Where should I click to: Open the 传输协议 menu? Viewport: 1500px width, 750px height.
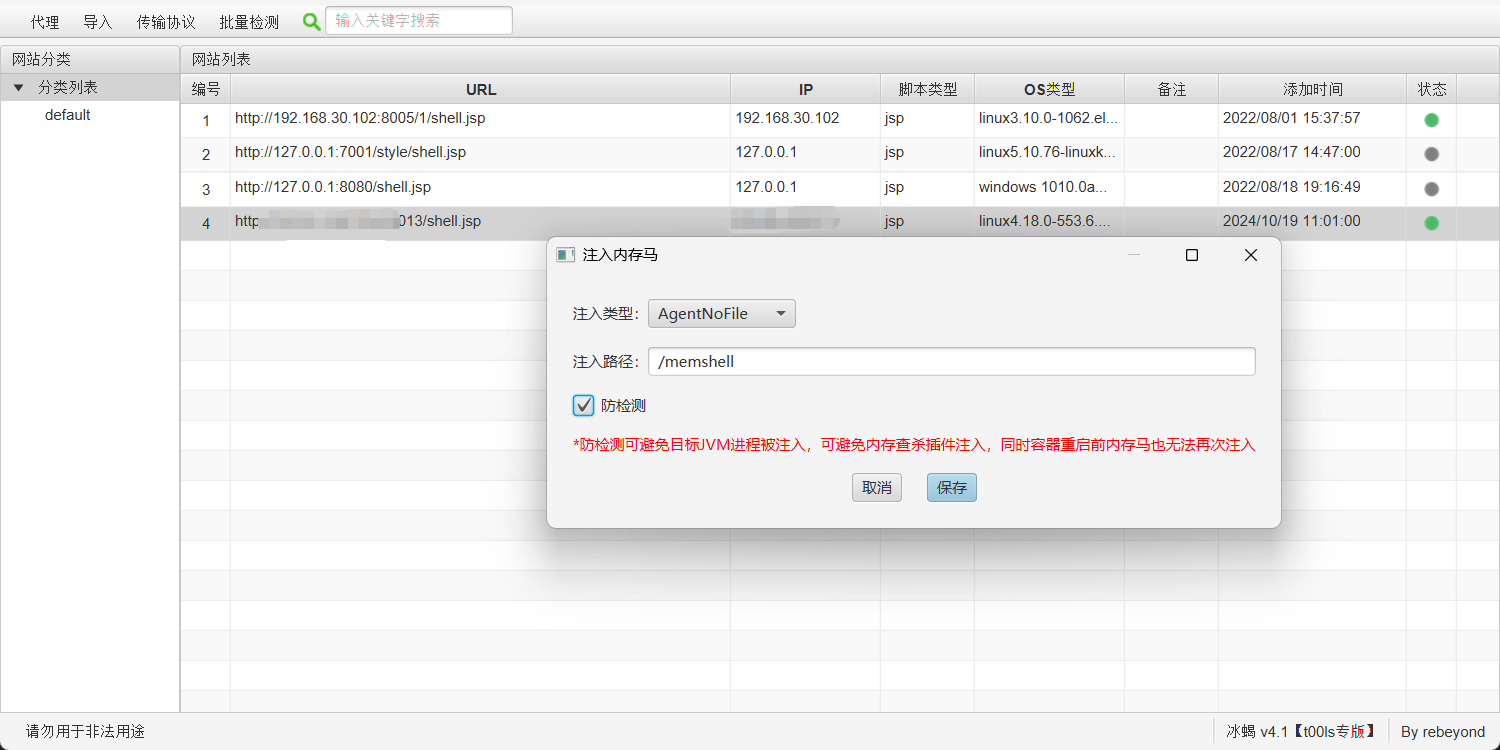pos(166,22)
